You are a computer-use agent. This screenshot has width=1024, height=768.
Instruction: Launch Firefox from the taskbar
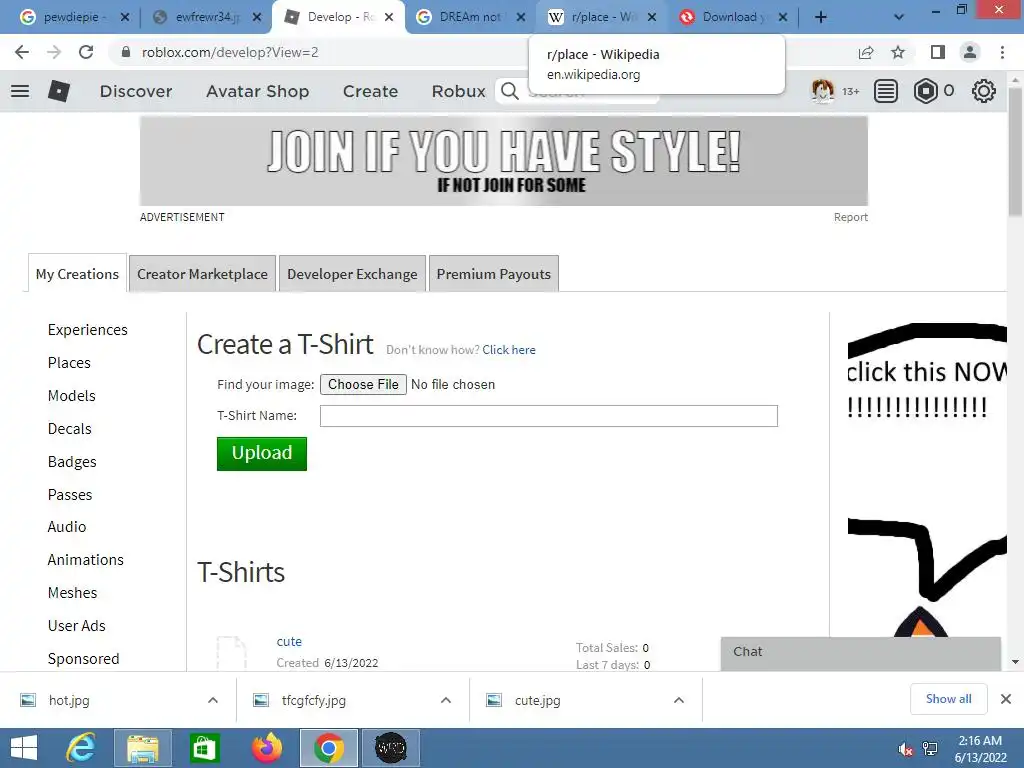click(267, 748)
